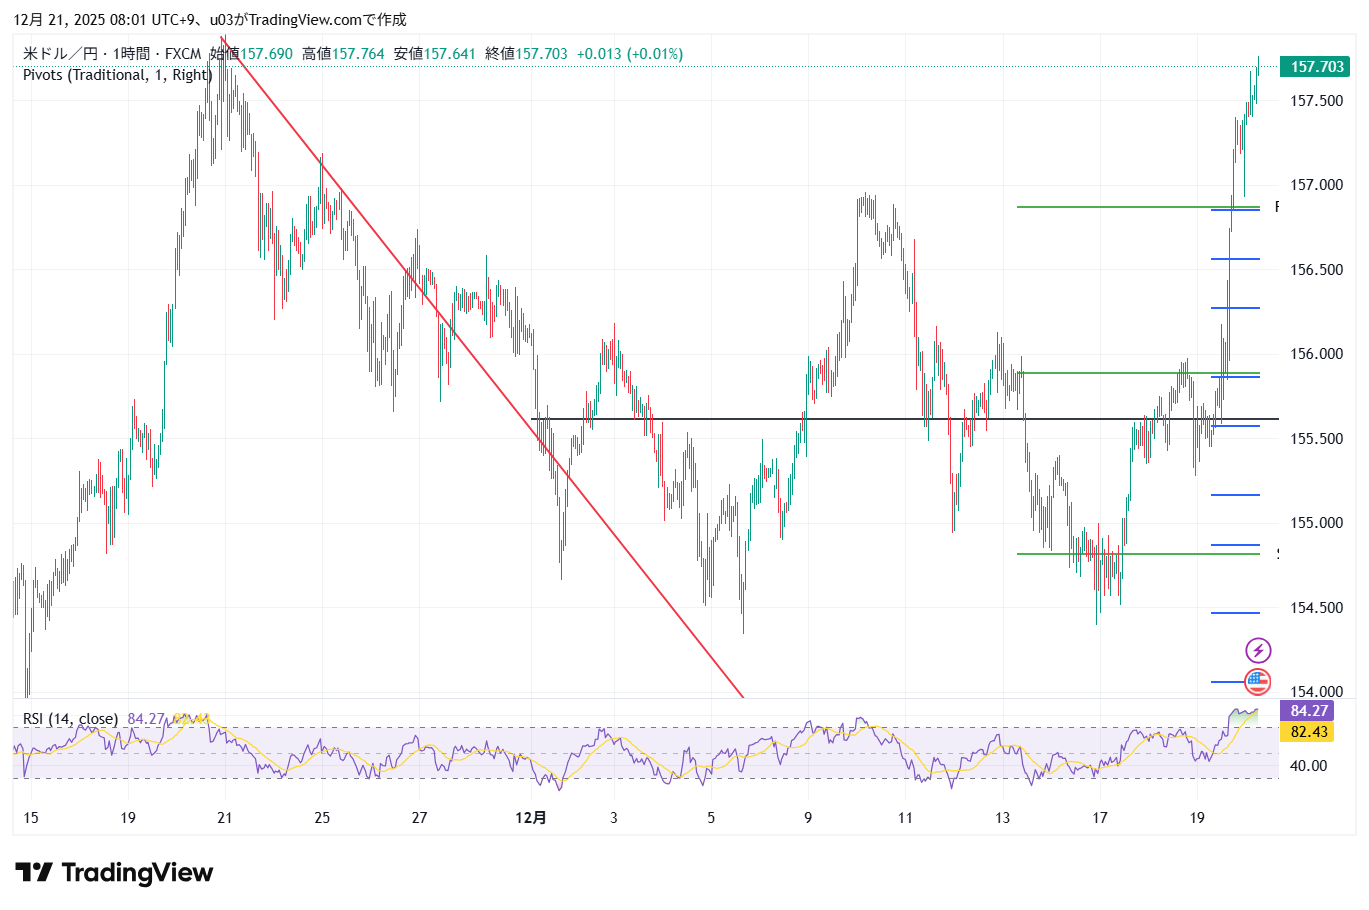Select the RSI (14, close) indicator legend
The height and width of the screenshot is (910, 1369).
70,719
